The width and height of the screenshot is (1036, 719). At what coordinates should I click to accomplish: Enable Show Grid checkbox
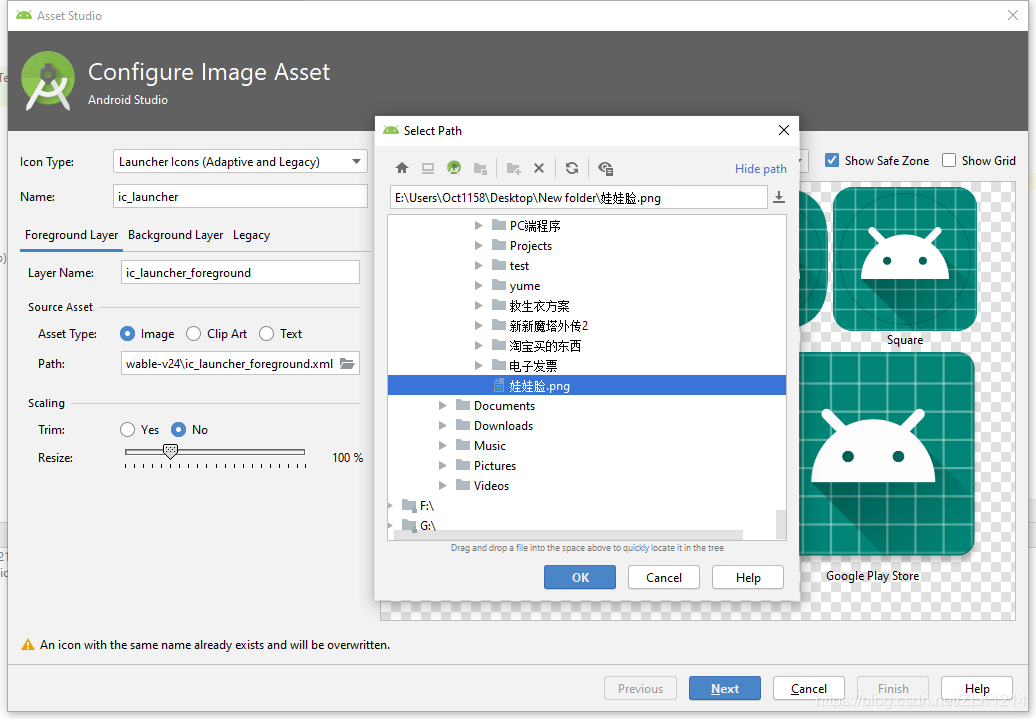949,160
